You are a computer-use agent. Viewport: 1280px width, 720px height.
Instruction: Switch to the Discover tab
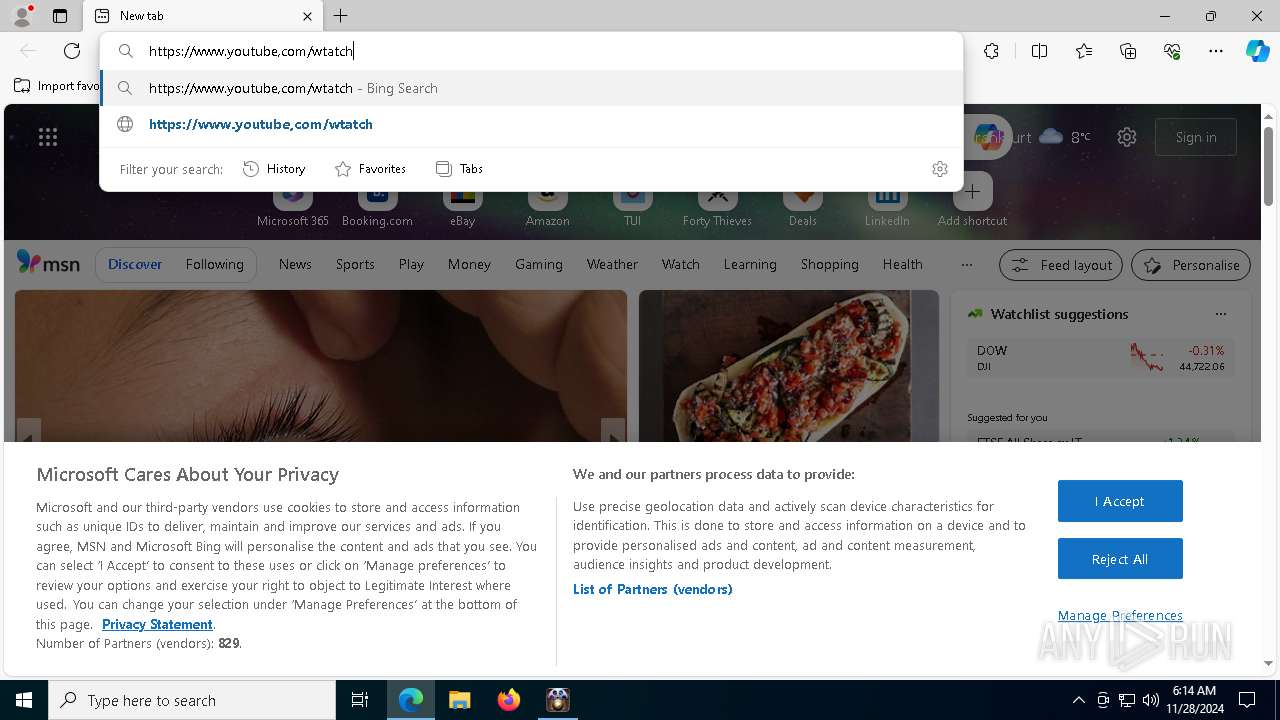pyautogui.click(x=135, y=264)
